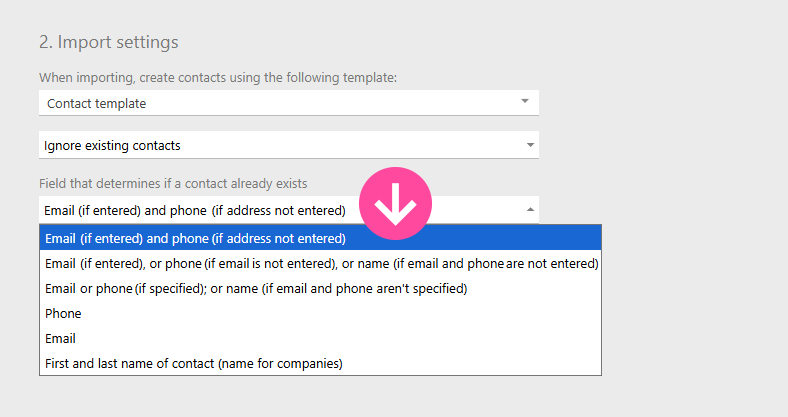Collapse the open field dropdown using its up arrow
The width and height of the screenshot is (788, 417).
click(530, 209)
